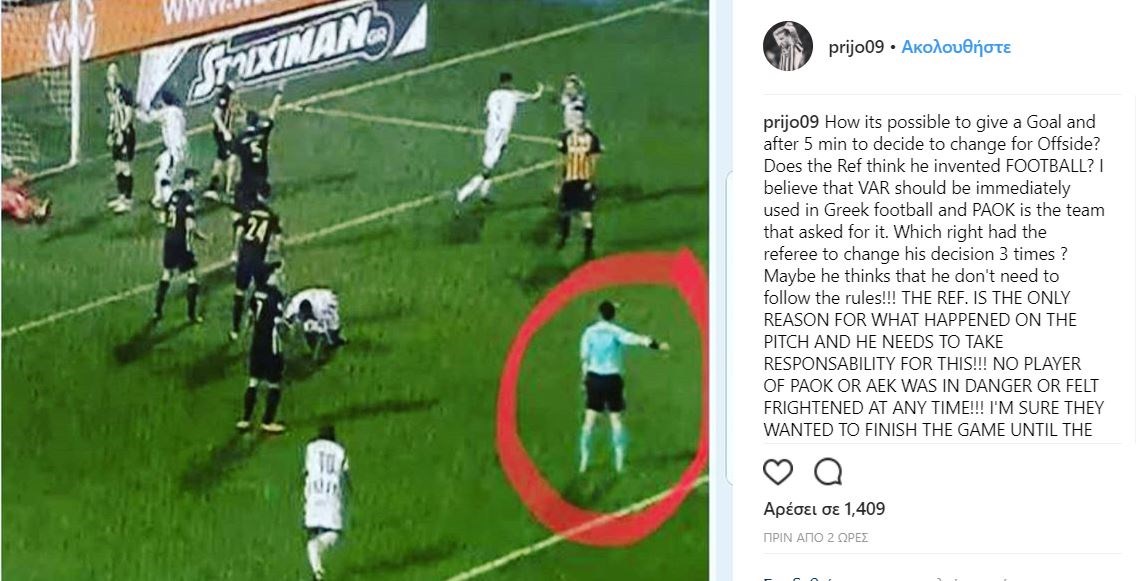The image size is (1136, 581).
Task: Click the white goal post in the photo
Action: [x=75, y=81]
